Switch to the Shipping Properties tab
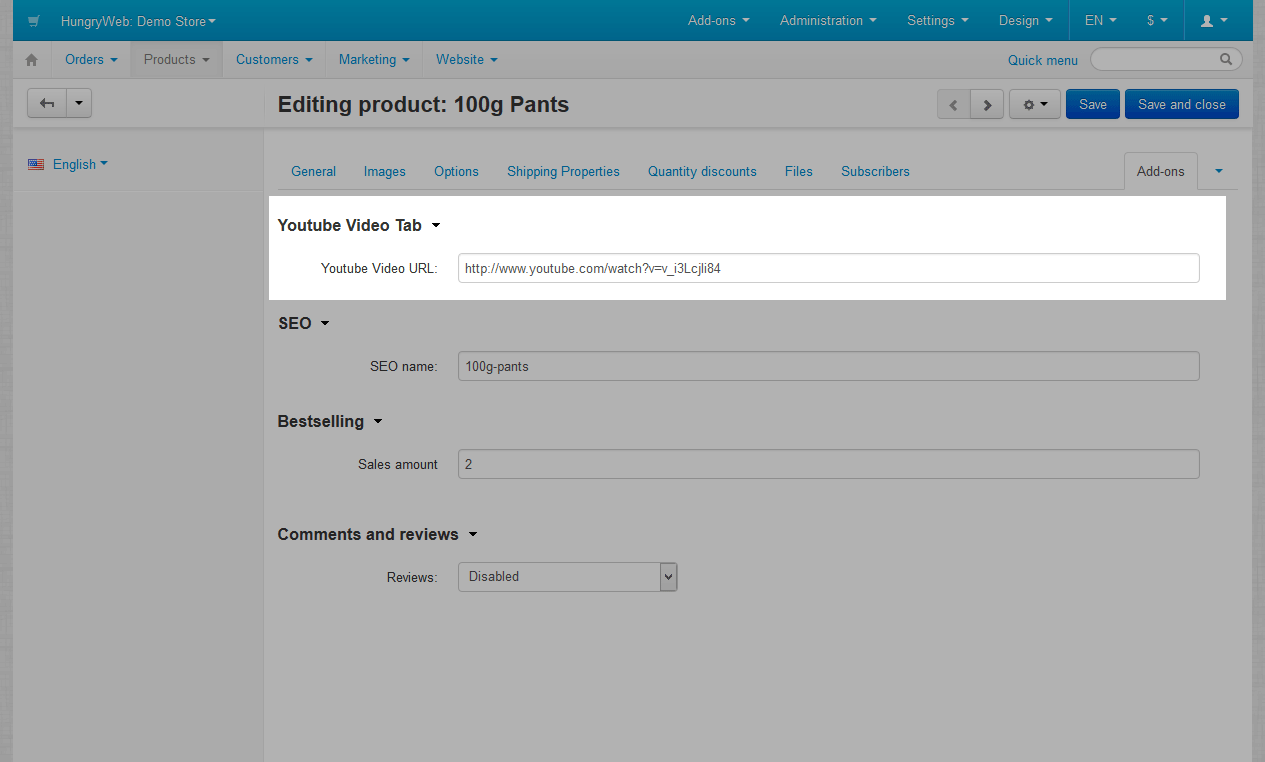This screenshot has width=1265, height=762. pos(563,171)
